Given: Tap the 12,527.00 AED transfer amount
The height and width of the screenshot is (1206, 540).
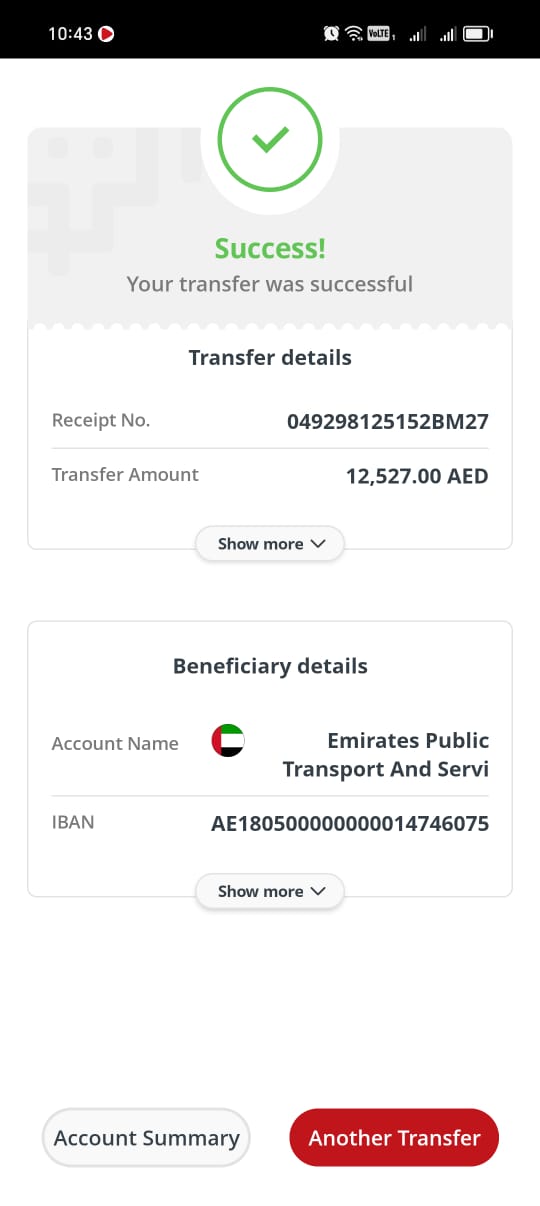Looking at the screenshot, I should tap(417, 476).
